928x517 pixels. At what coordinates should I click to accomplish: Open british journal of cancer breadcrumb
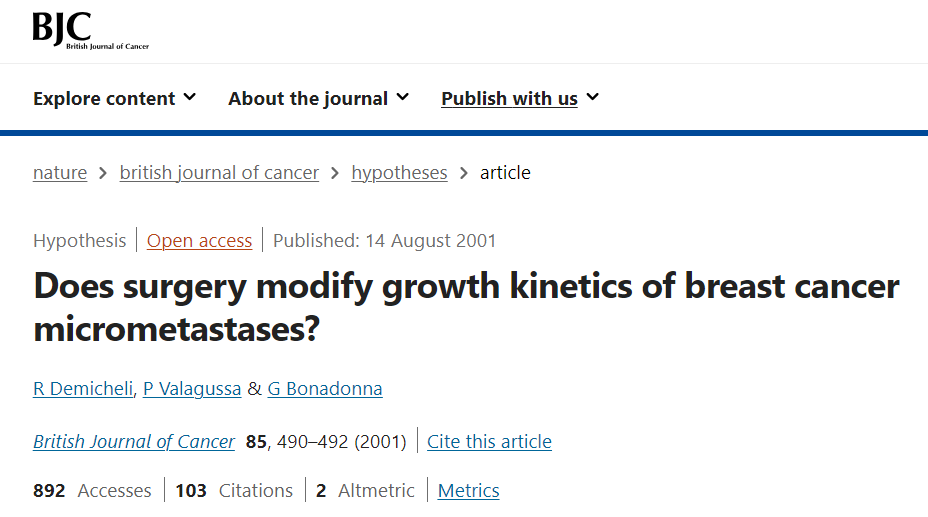[219, 172]
